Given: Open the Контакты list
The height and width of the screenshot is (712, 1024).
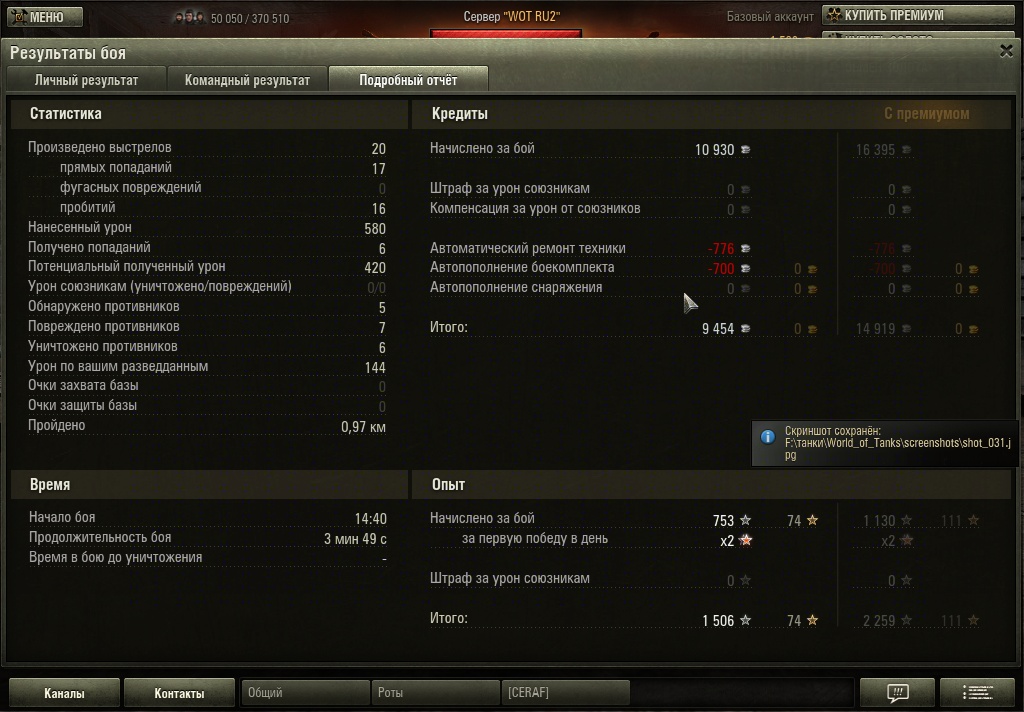Looking at the screenshot, I should click(179, 693).
